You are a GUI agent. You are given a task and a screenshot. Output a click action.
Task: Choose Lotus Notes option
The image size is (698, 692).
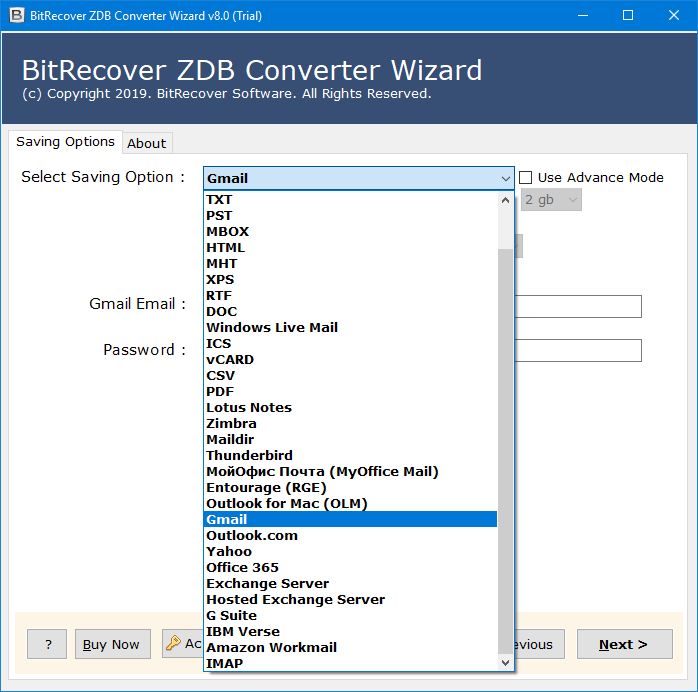pos(350,408)
